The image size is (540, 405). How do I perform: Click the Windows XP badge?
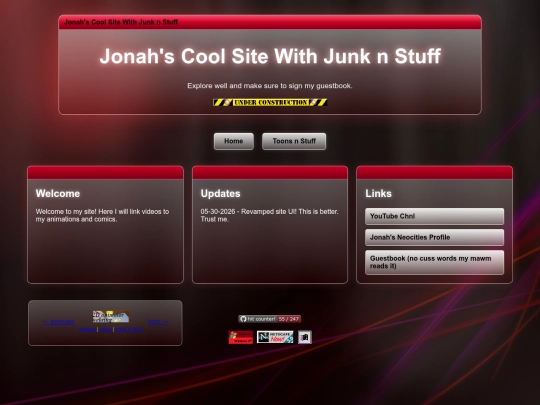click(241, 337)
